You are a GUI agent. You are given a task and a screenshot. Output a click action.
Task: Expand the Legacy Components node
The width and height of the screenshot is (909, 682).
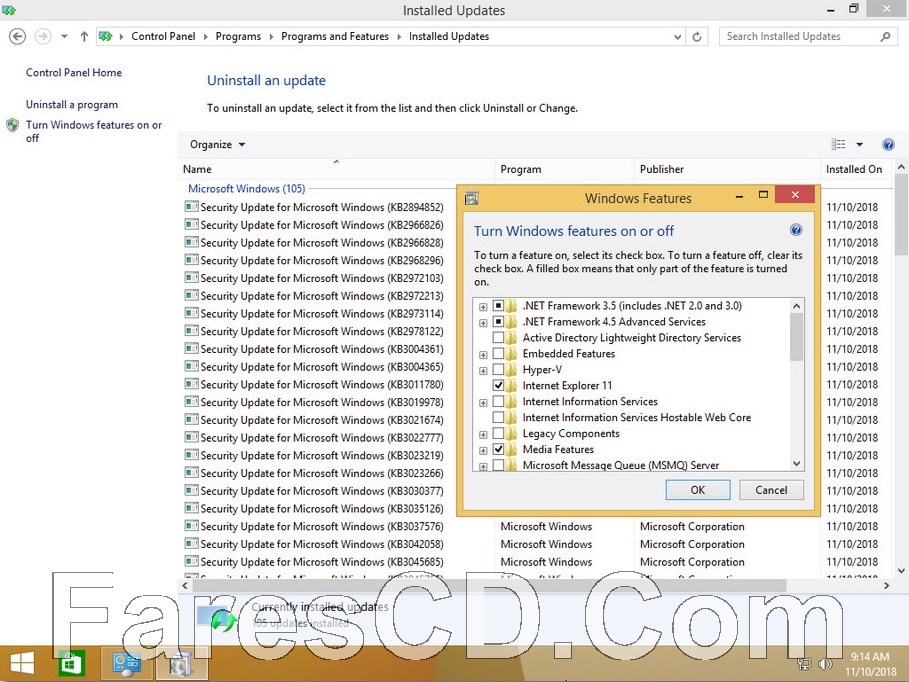[483, 434]
